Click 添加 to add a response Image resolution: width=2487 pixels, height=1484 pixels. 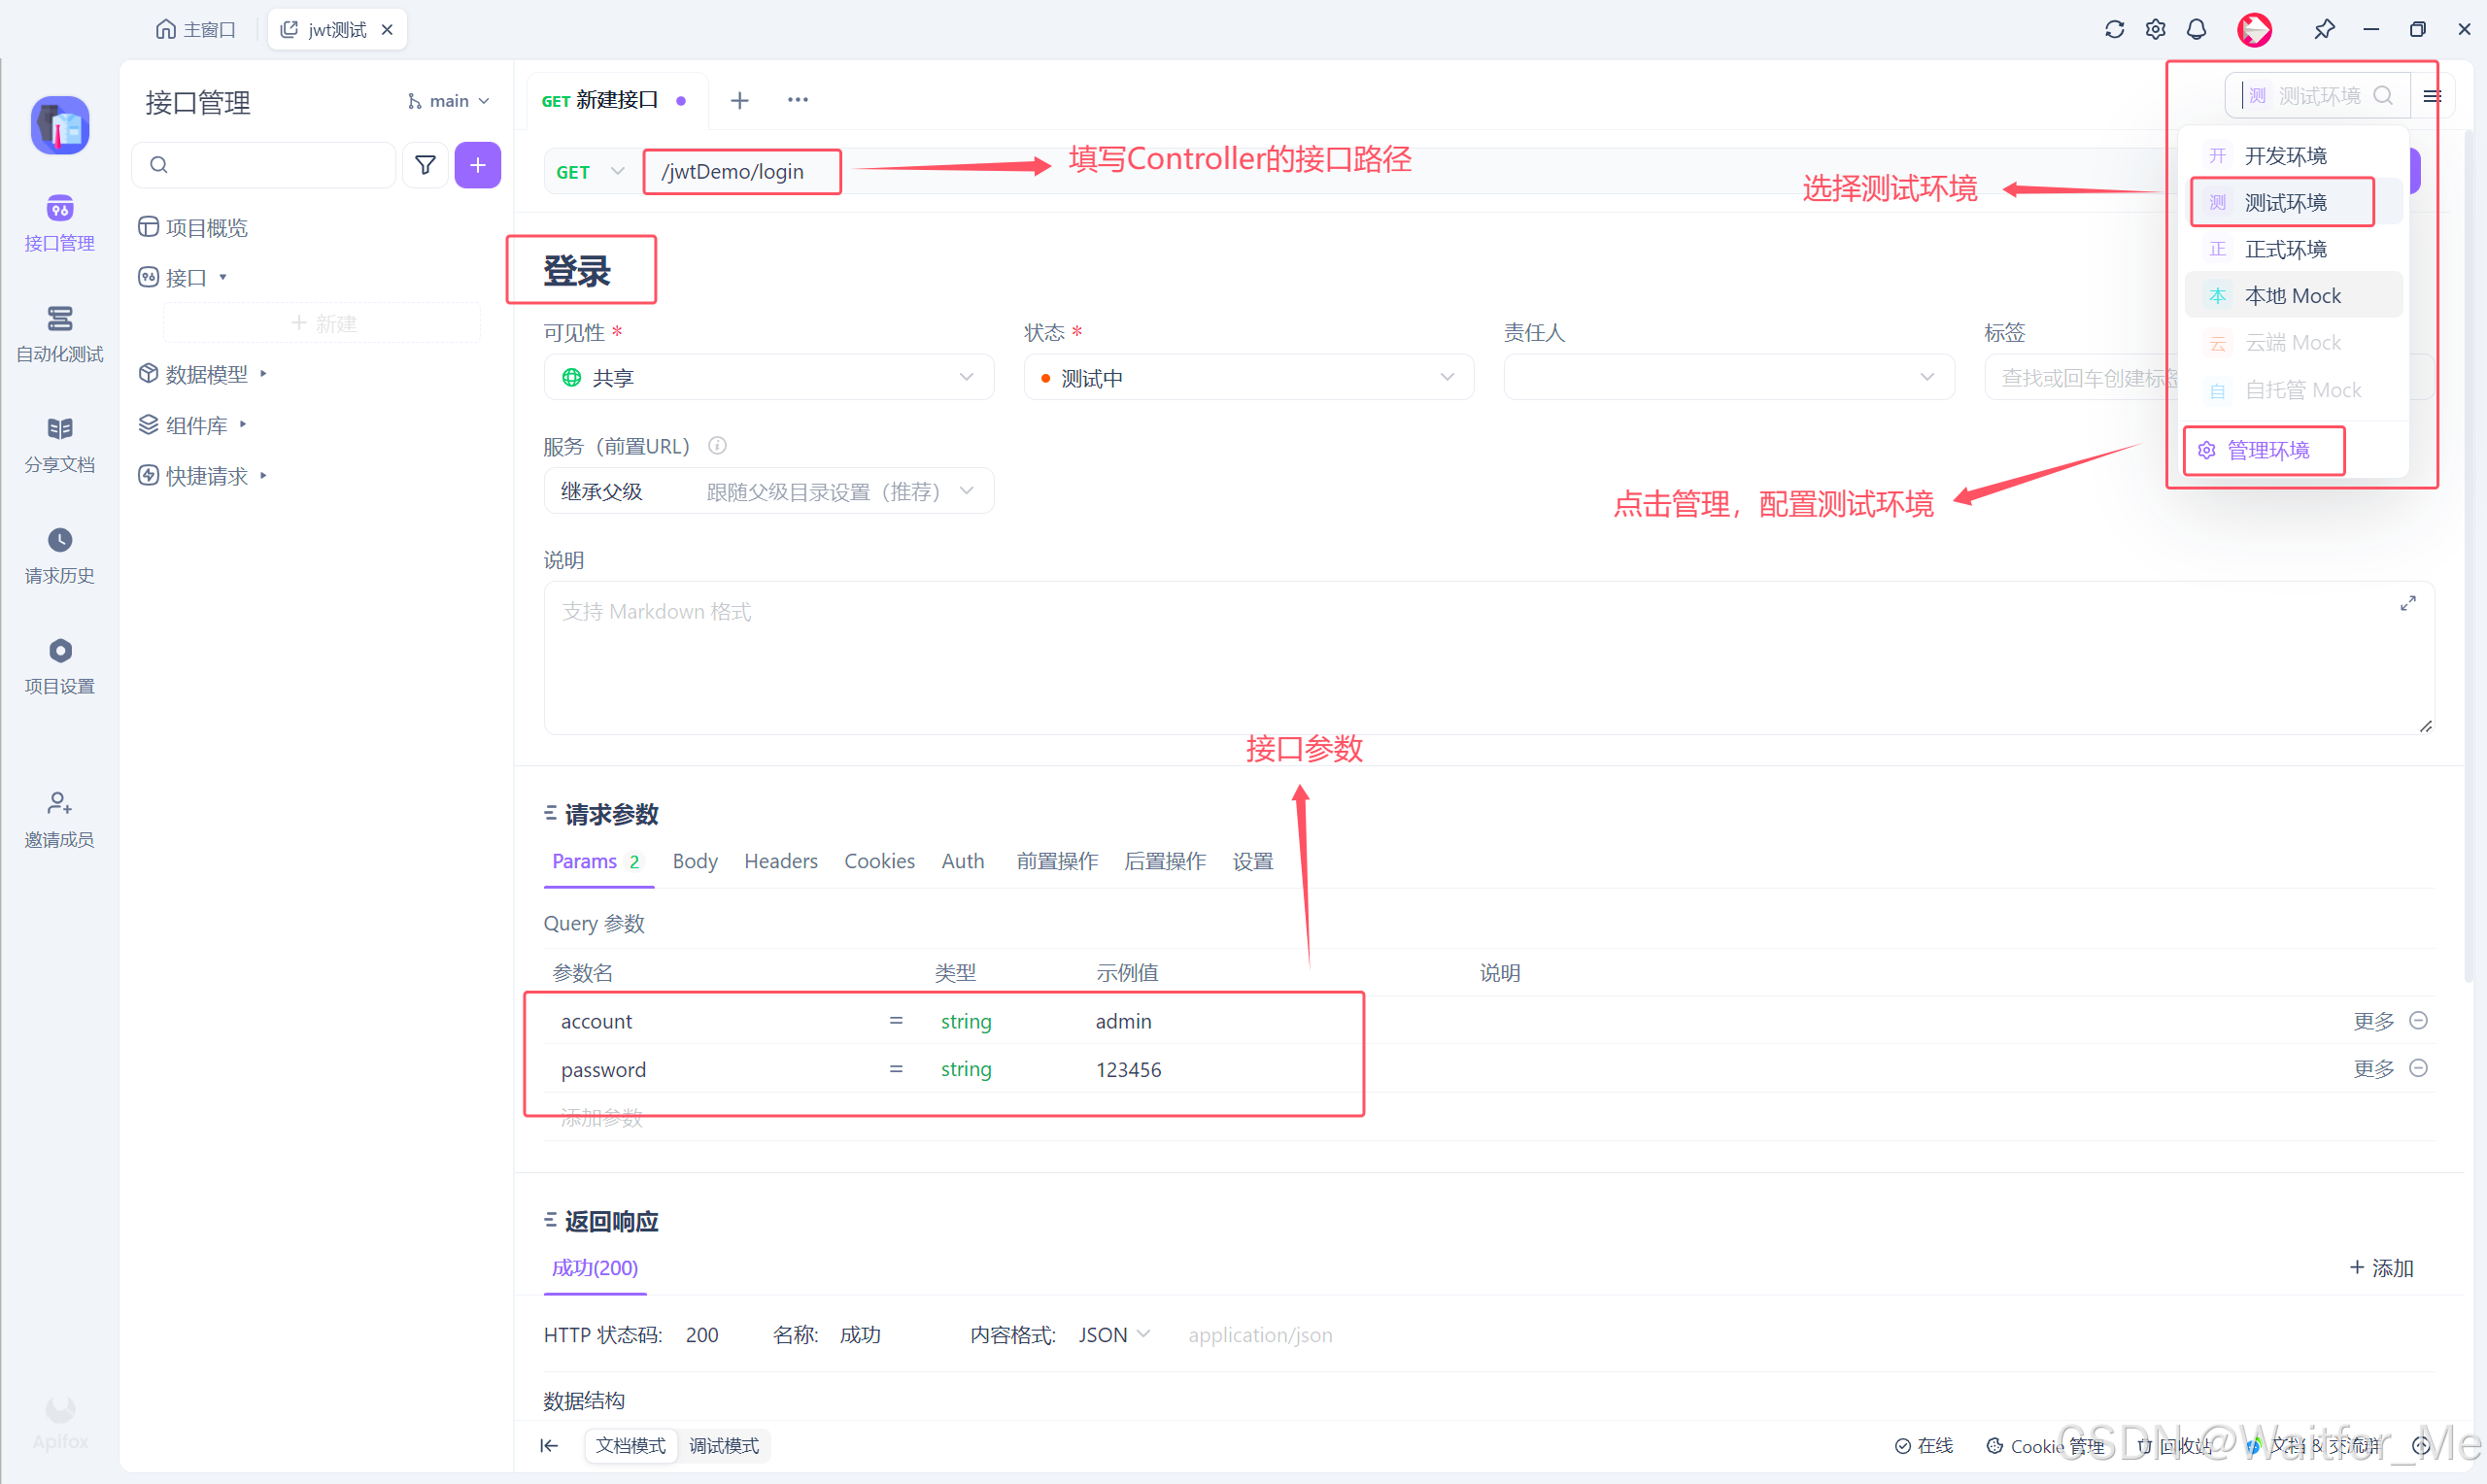[2381, 1268]
